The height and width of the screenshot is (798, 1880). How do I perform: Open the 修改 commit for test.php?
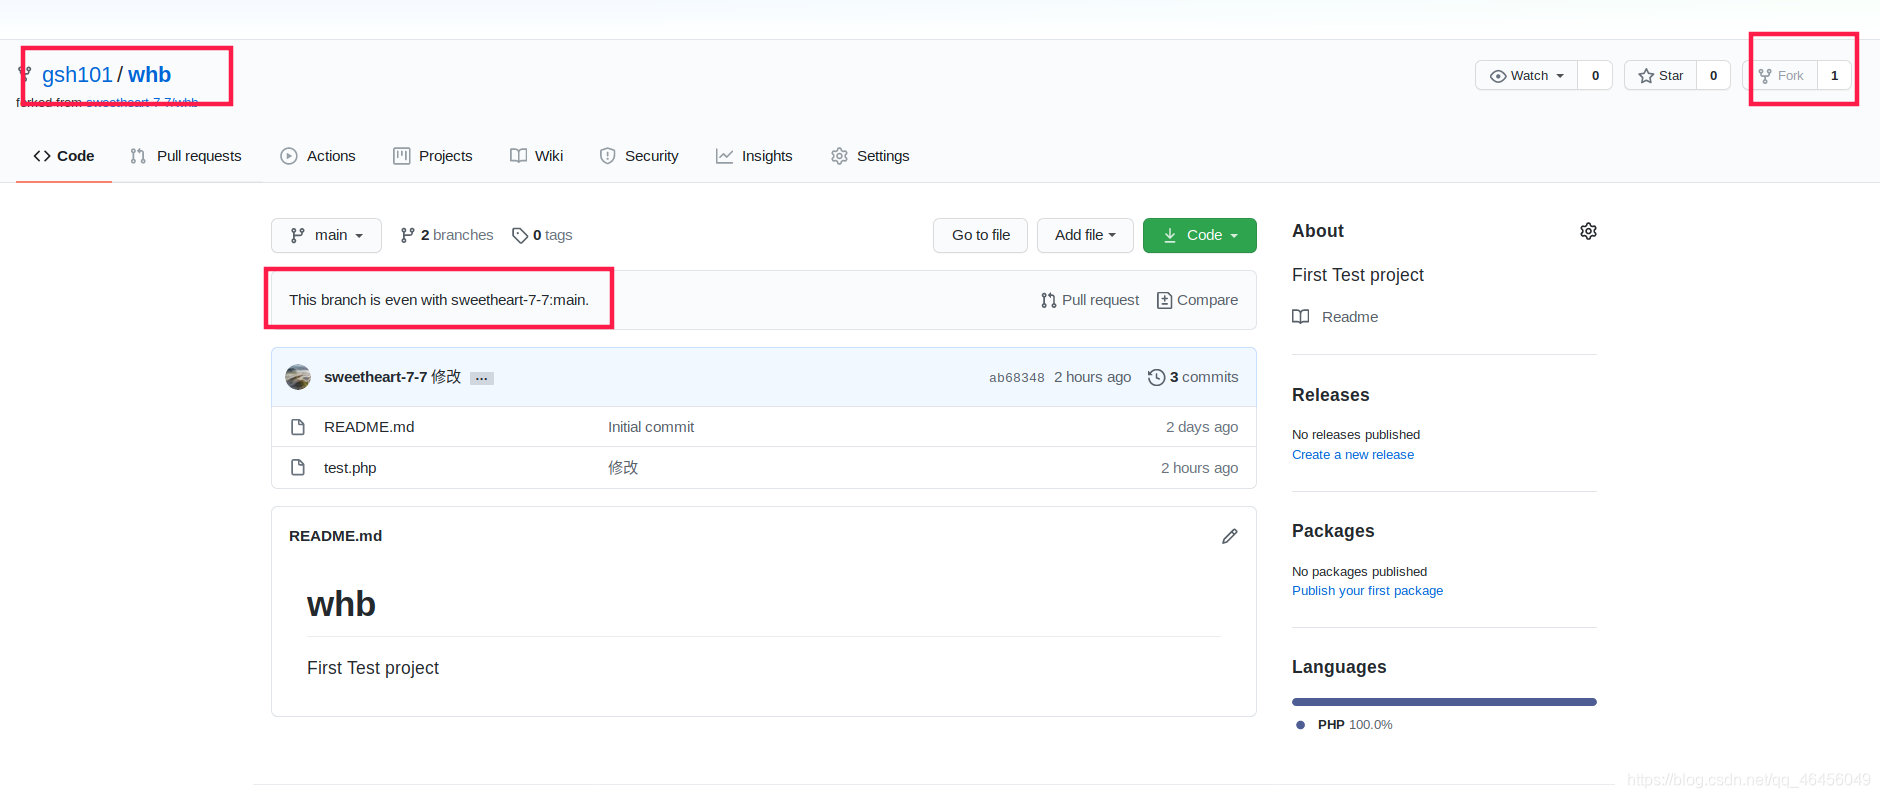point(623,468)
